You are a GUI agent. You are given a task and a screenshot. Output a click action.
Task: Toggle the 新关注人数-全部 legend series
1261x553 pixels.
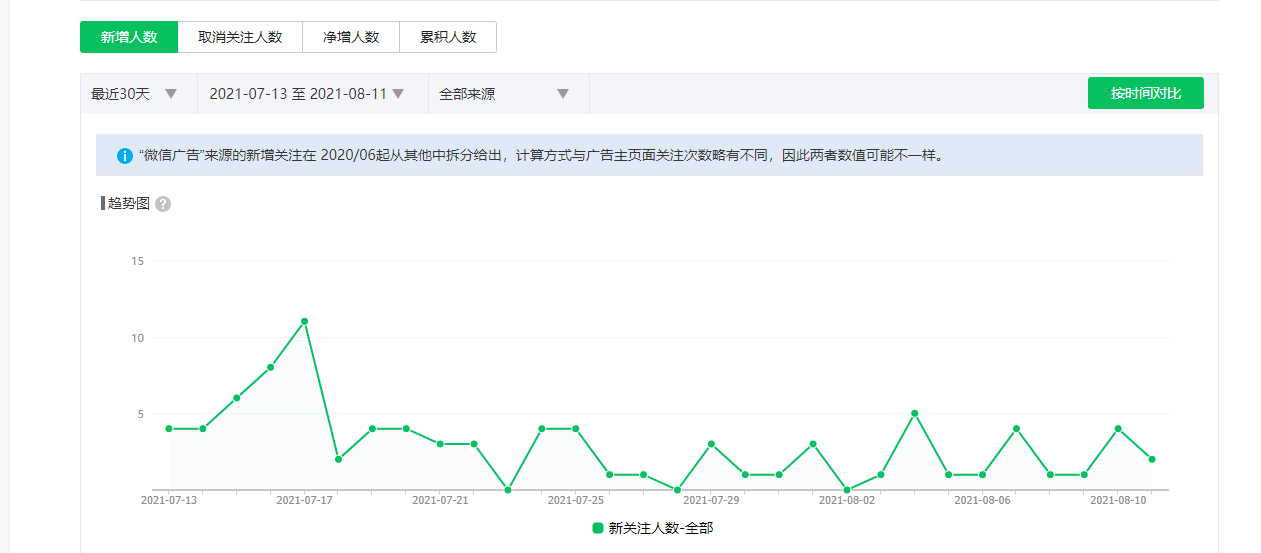point(652,528)
